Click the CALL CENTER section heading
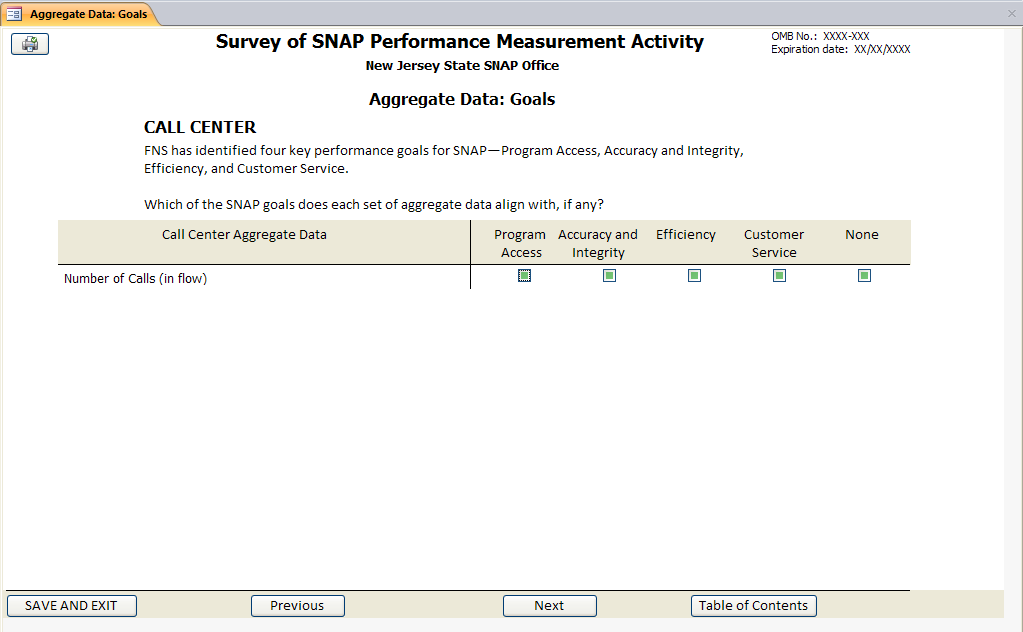The width and height of the screenshot is (1023, 632). pos(200,127)
